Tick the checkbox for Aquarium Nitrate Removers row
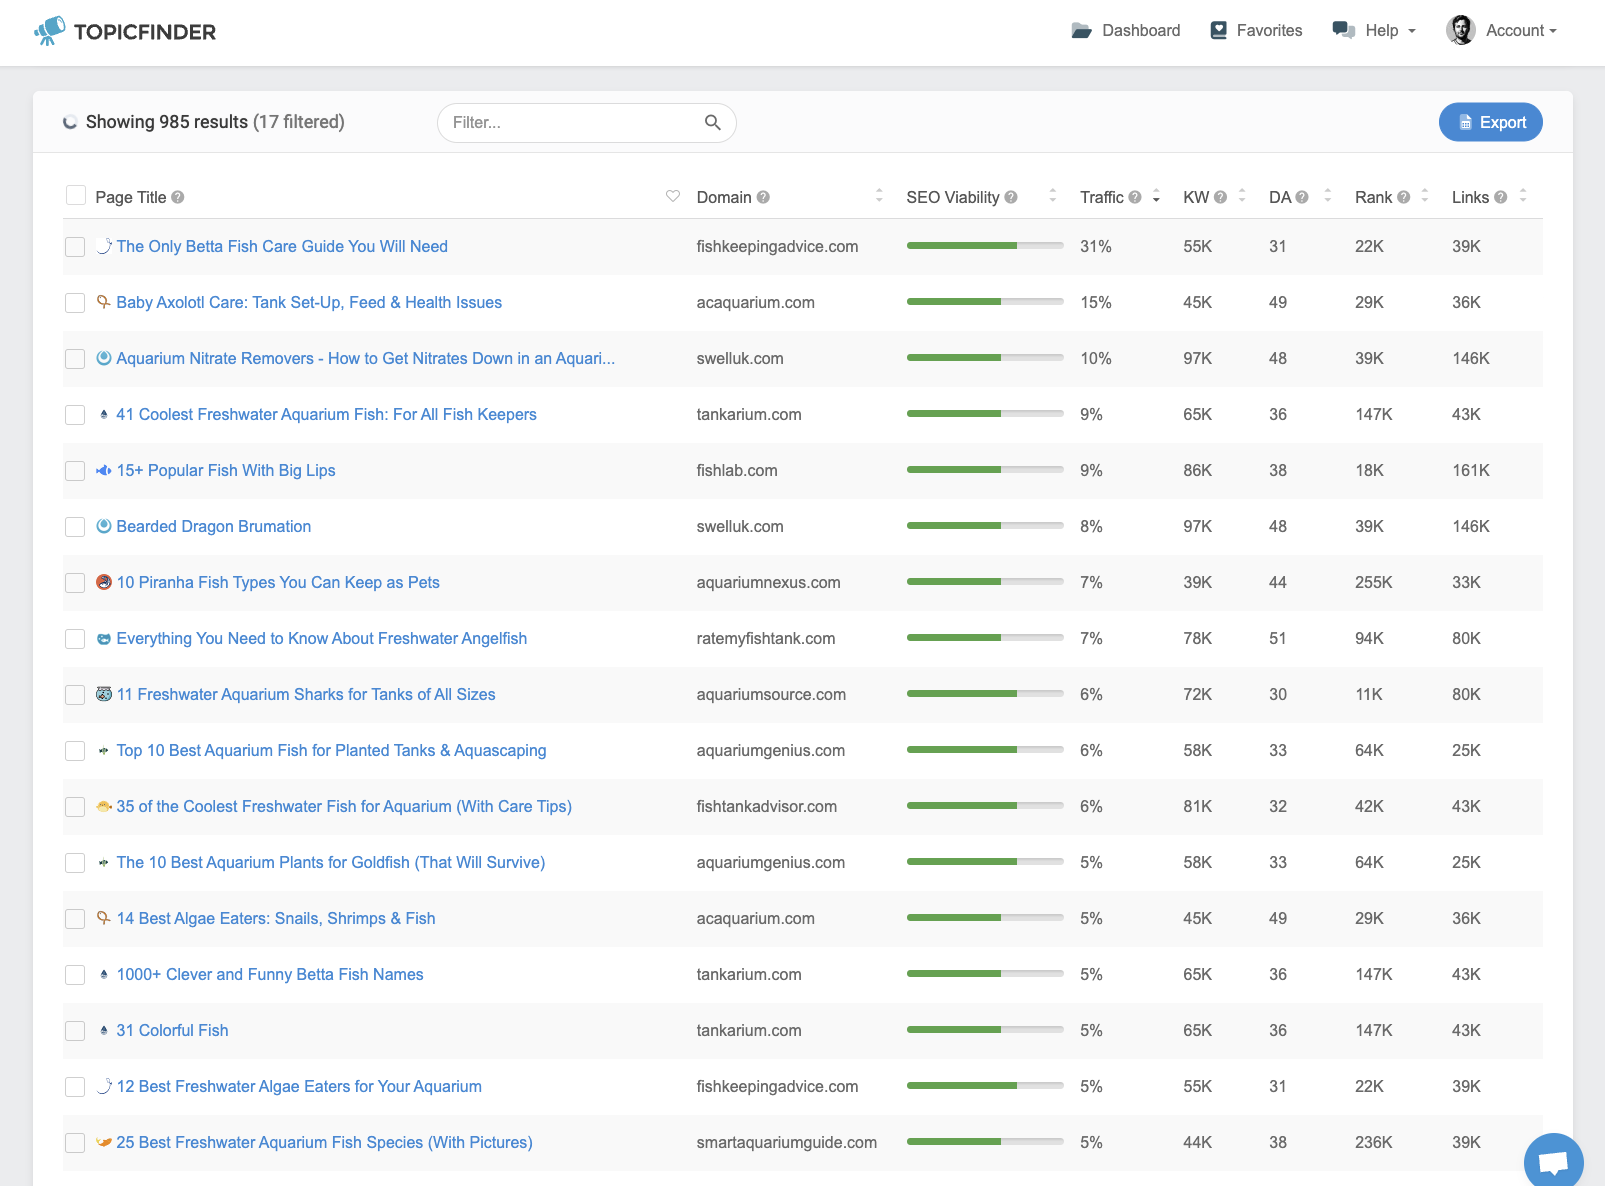The height and width of the screenshot is (1186, 1605). pos(75,359)
